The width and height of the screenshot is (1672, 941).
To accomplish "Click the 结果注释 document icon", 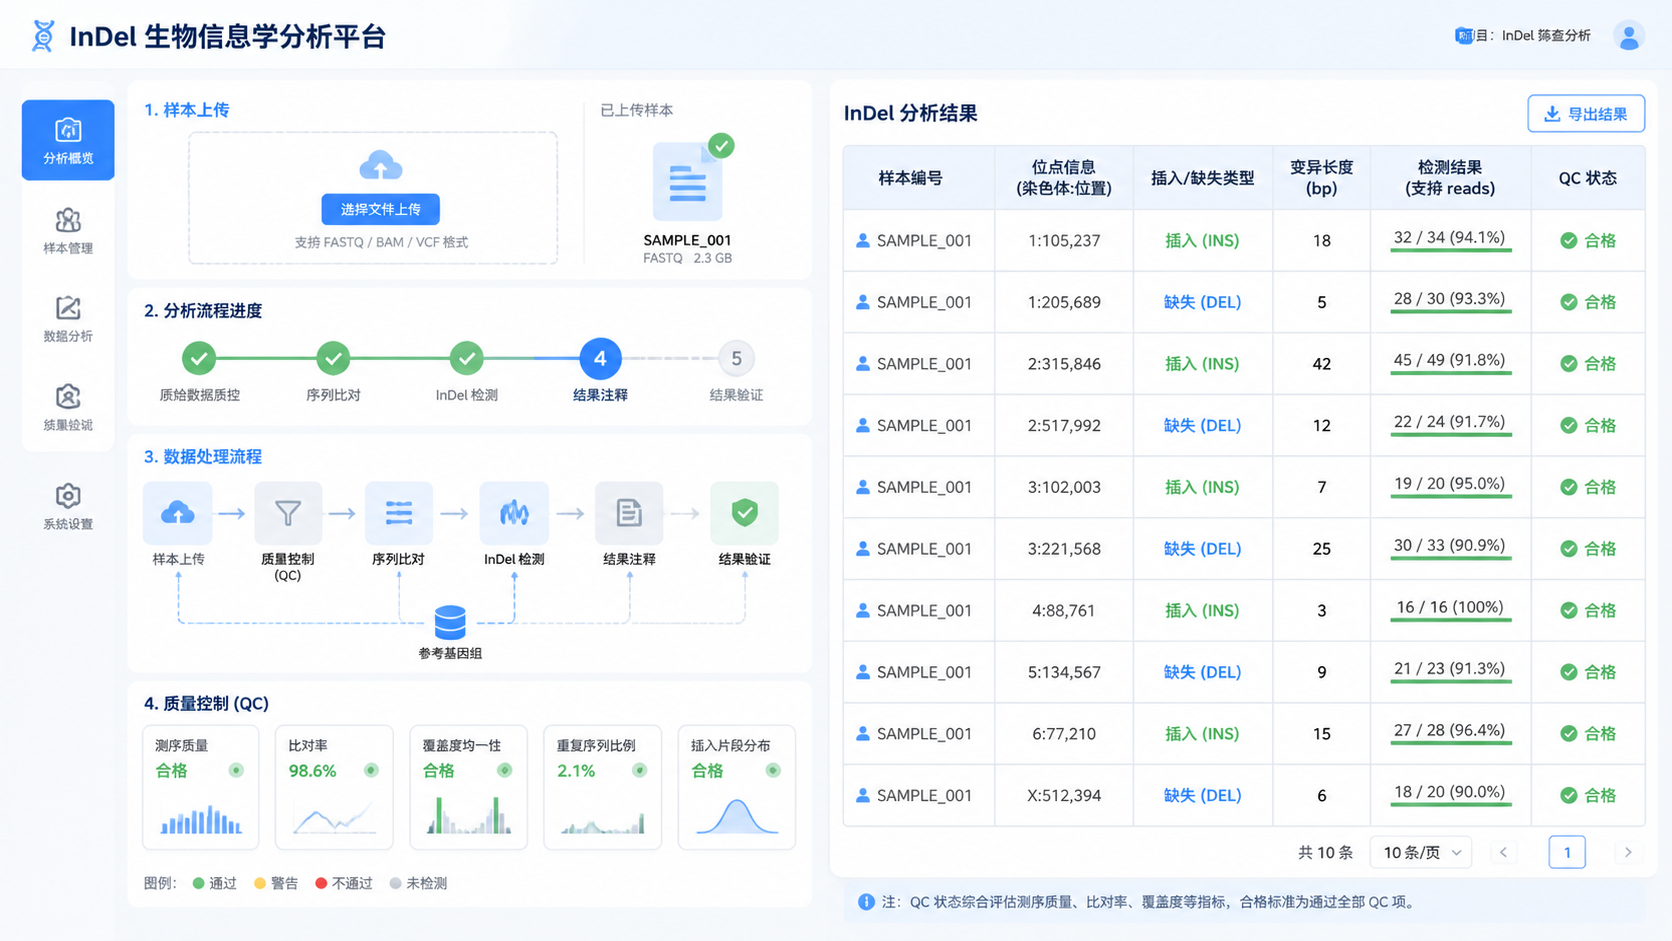I will [629, 513].
